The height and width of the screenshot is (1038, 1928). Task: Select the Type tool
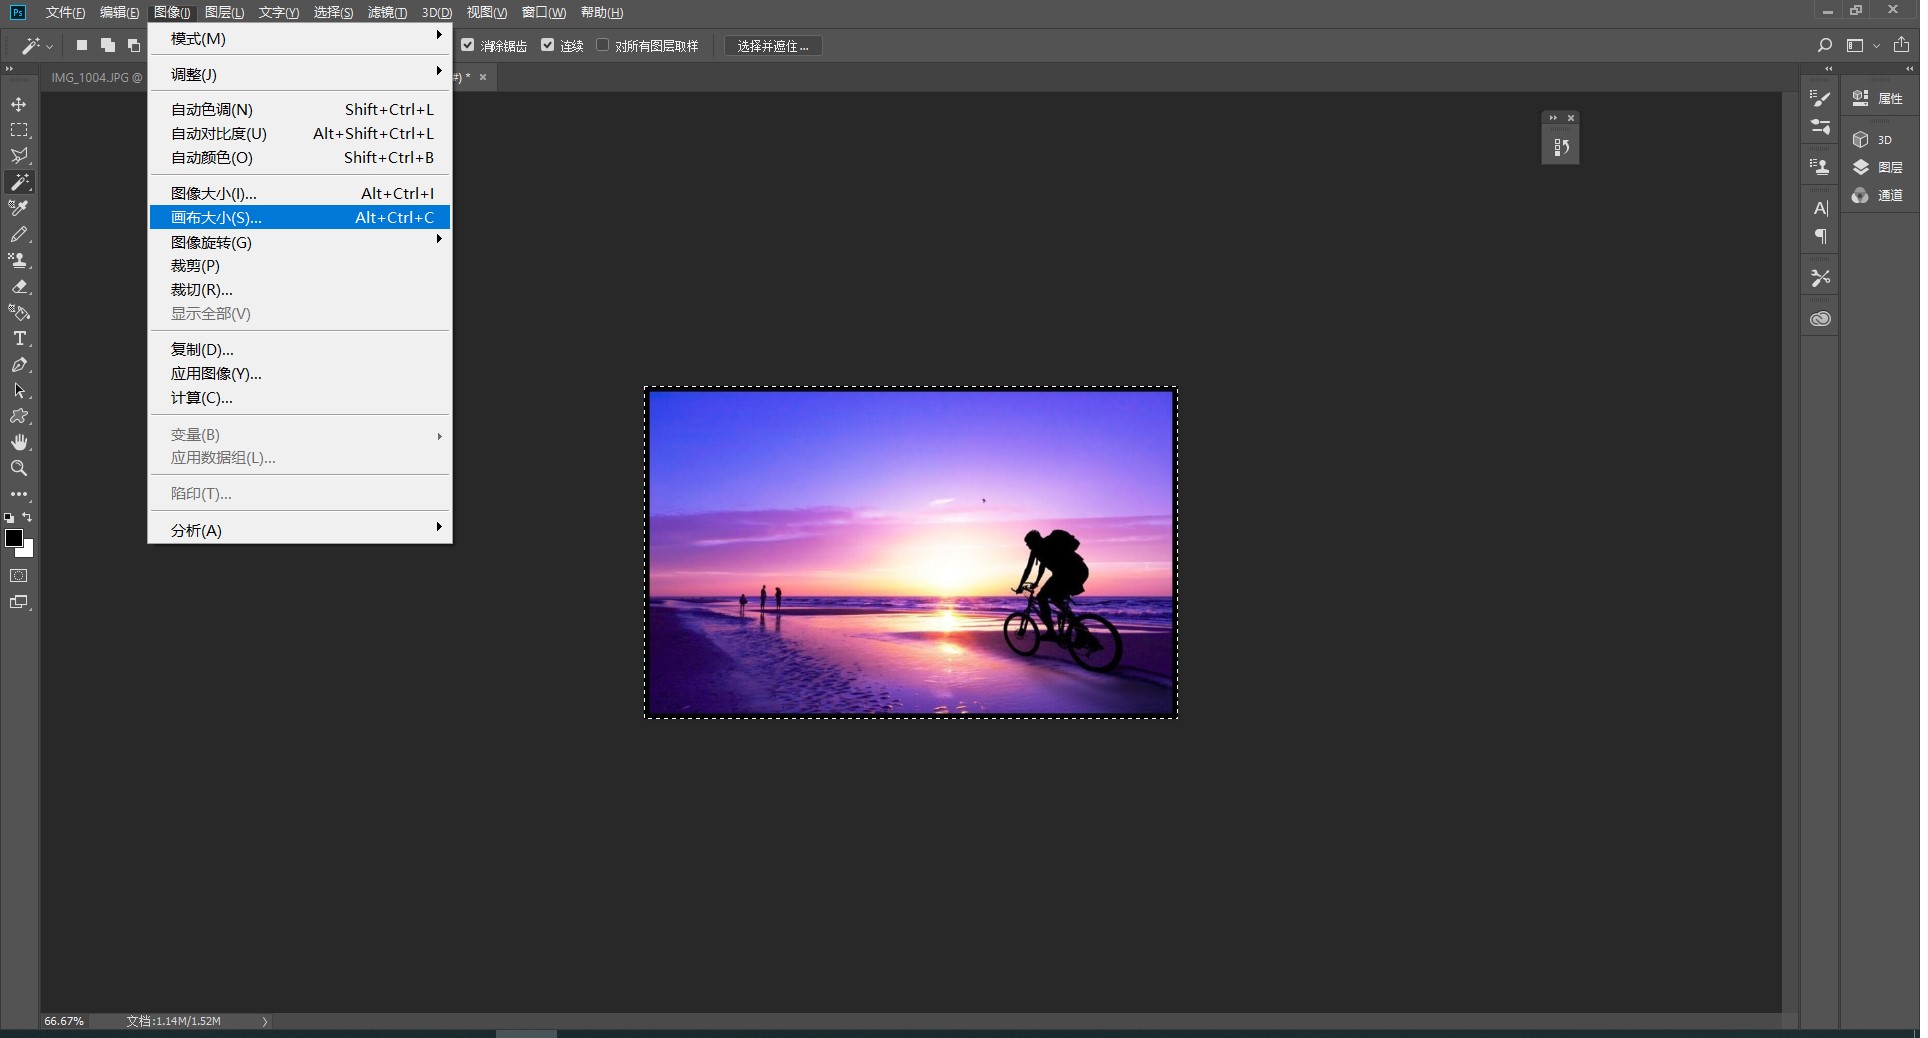click(x=19, y=338)
